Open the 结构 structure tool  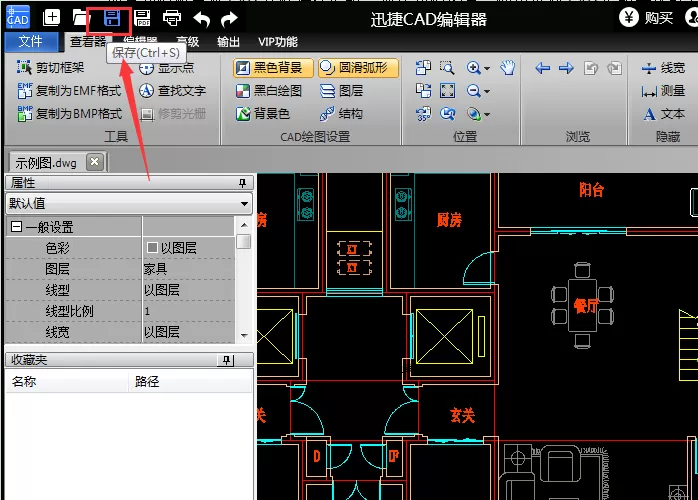point(341,114)
